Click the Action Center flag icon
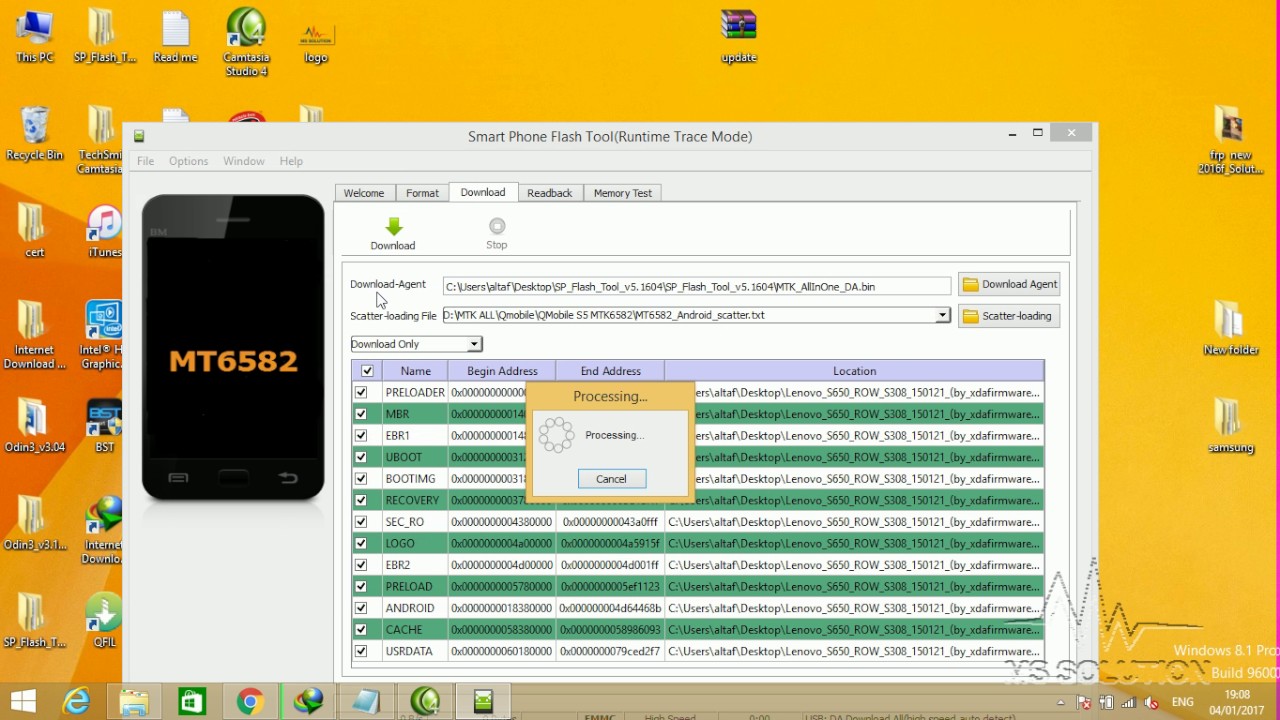Image resolution: width=1280 pixels, height=720 pixels. (x=1085, y=702)
